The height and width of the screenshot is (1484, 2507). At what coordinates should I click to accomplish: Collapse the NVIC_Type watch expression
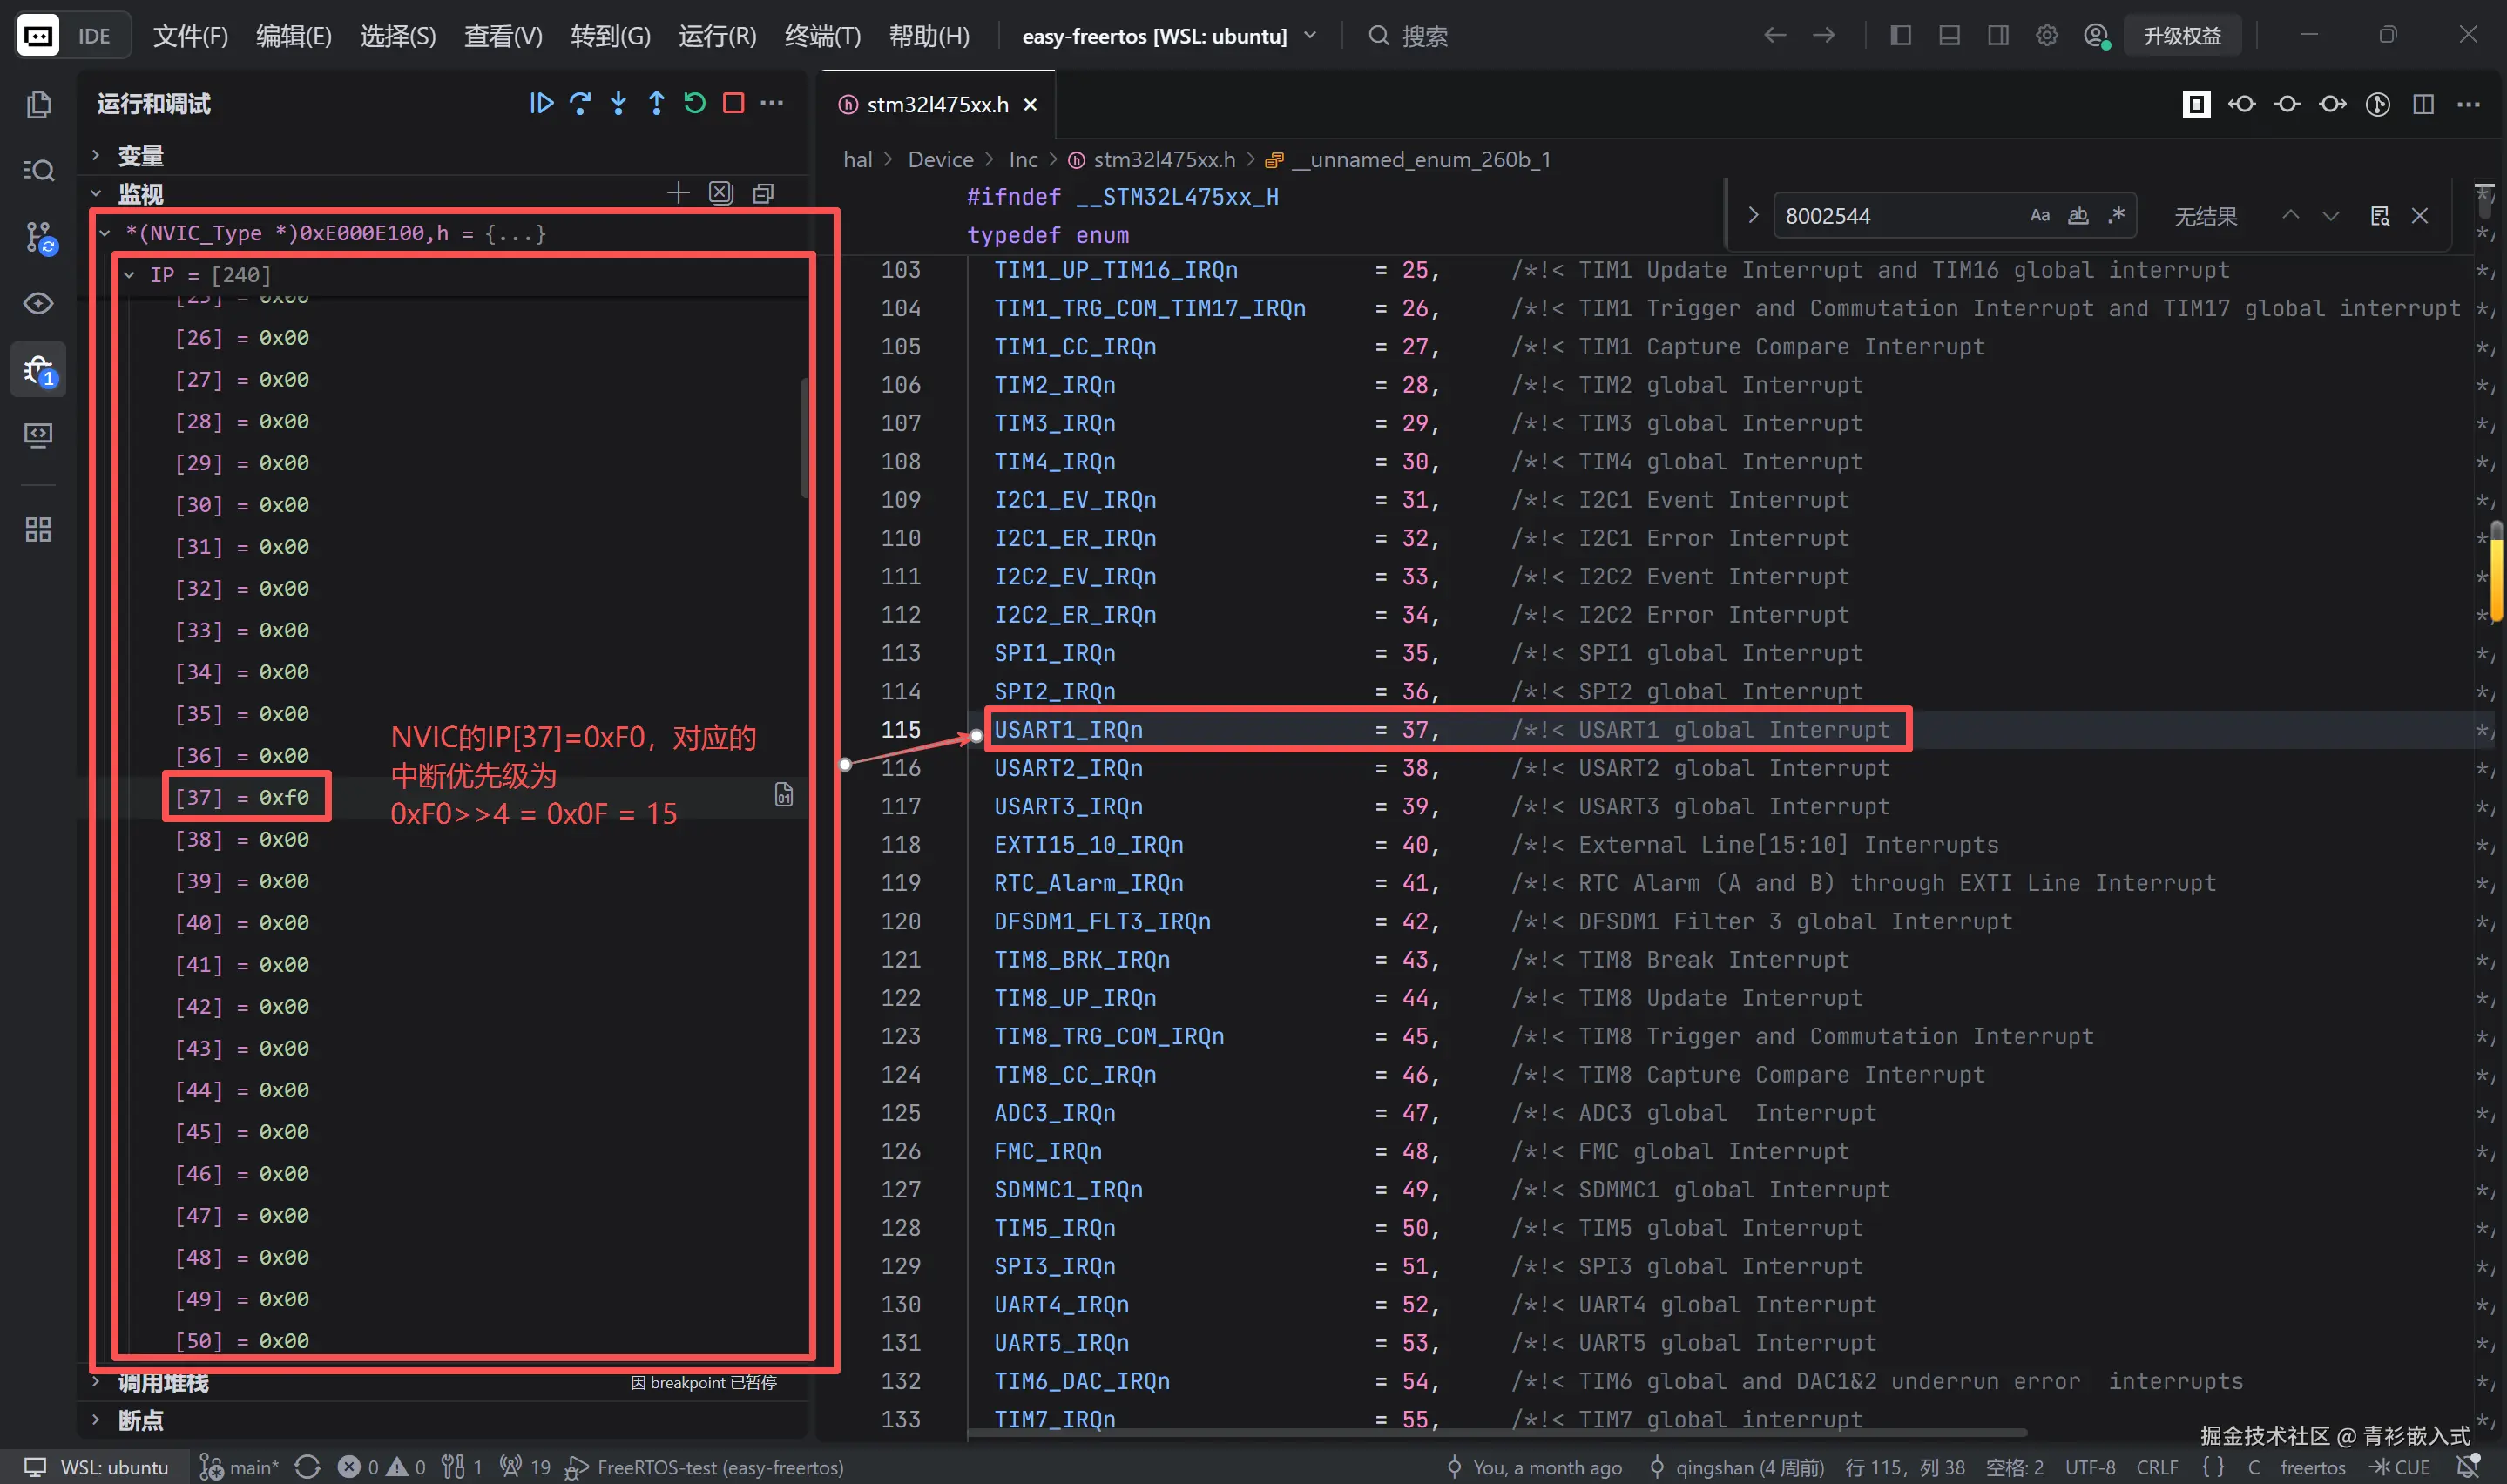pos(105,233)
